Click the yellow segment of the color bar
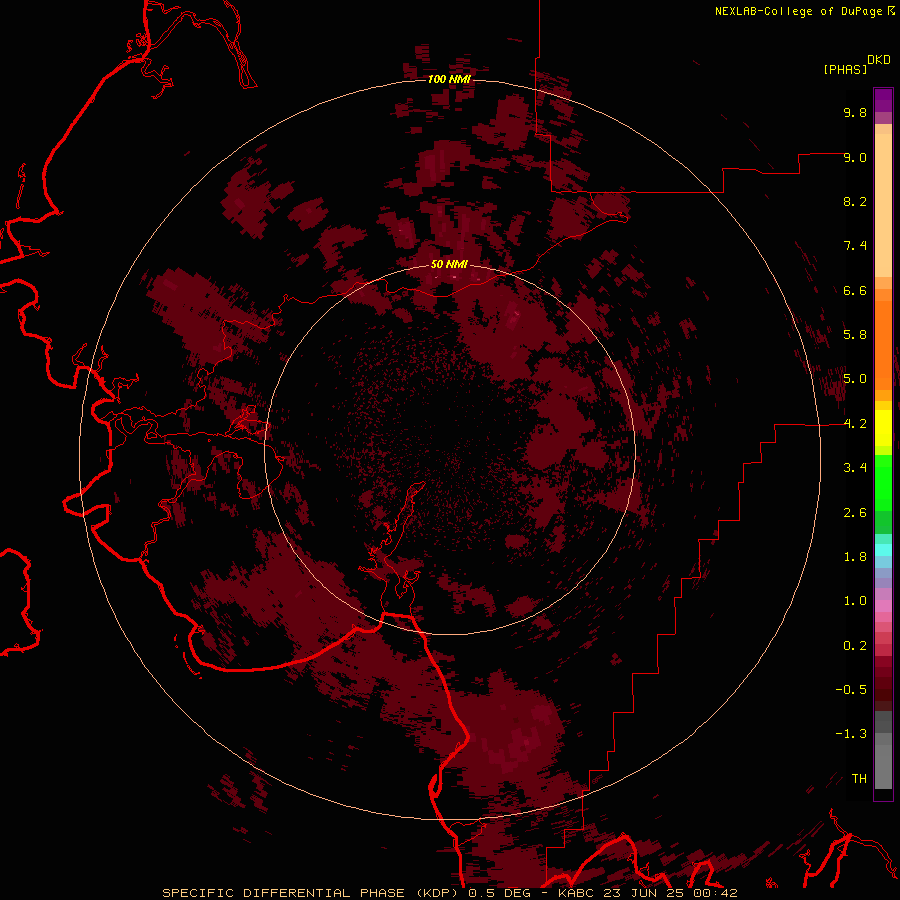 [x=883, y=428]
